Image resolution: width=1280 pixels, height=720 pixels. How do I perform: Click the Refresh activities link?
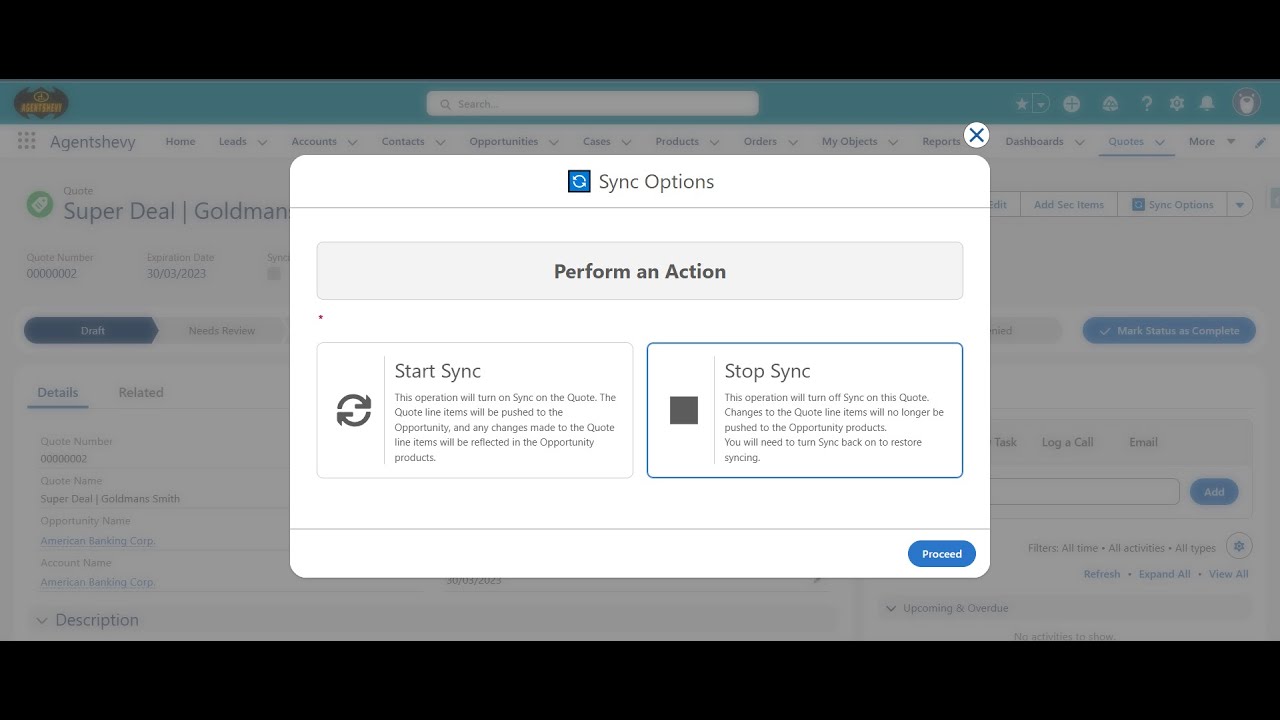point(1102,574)
